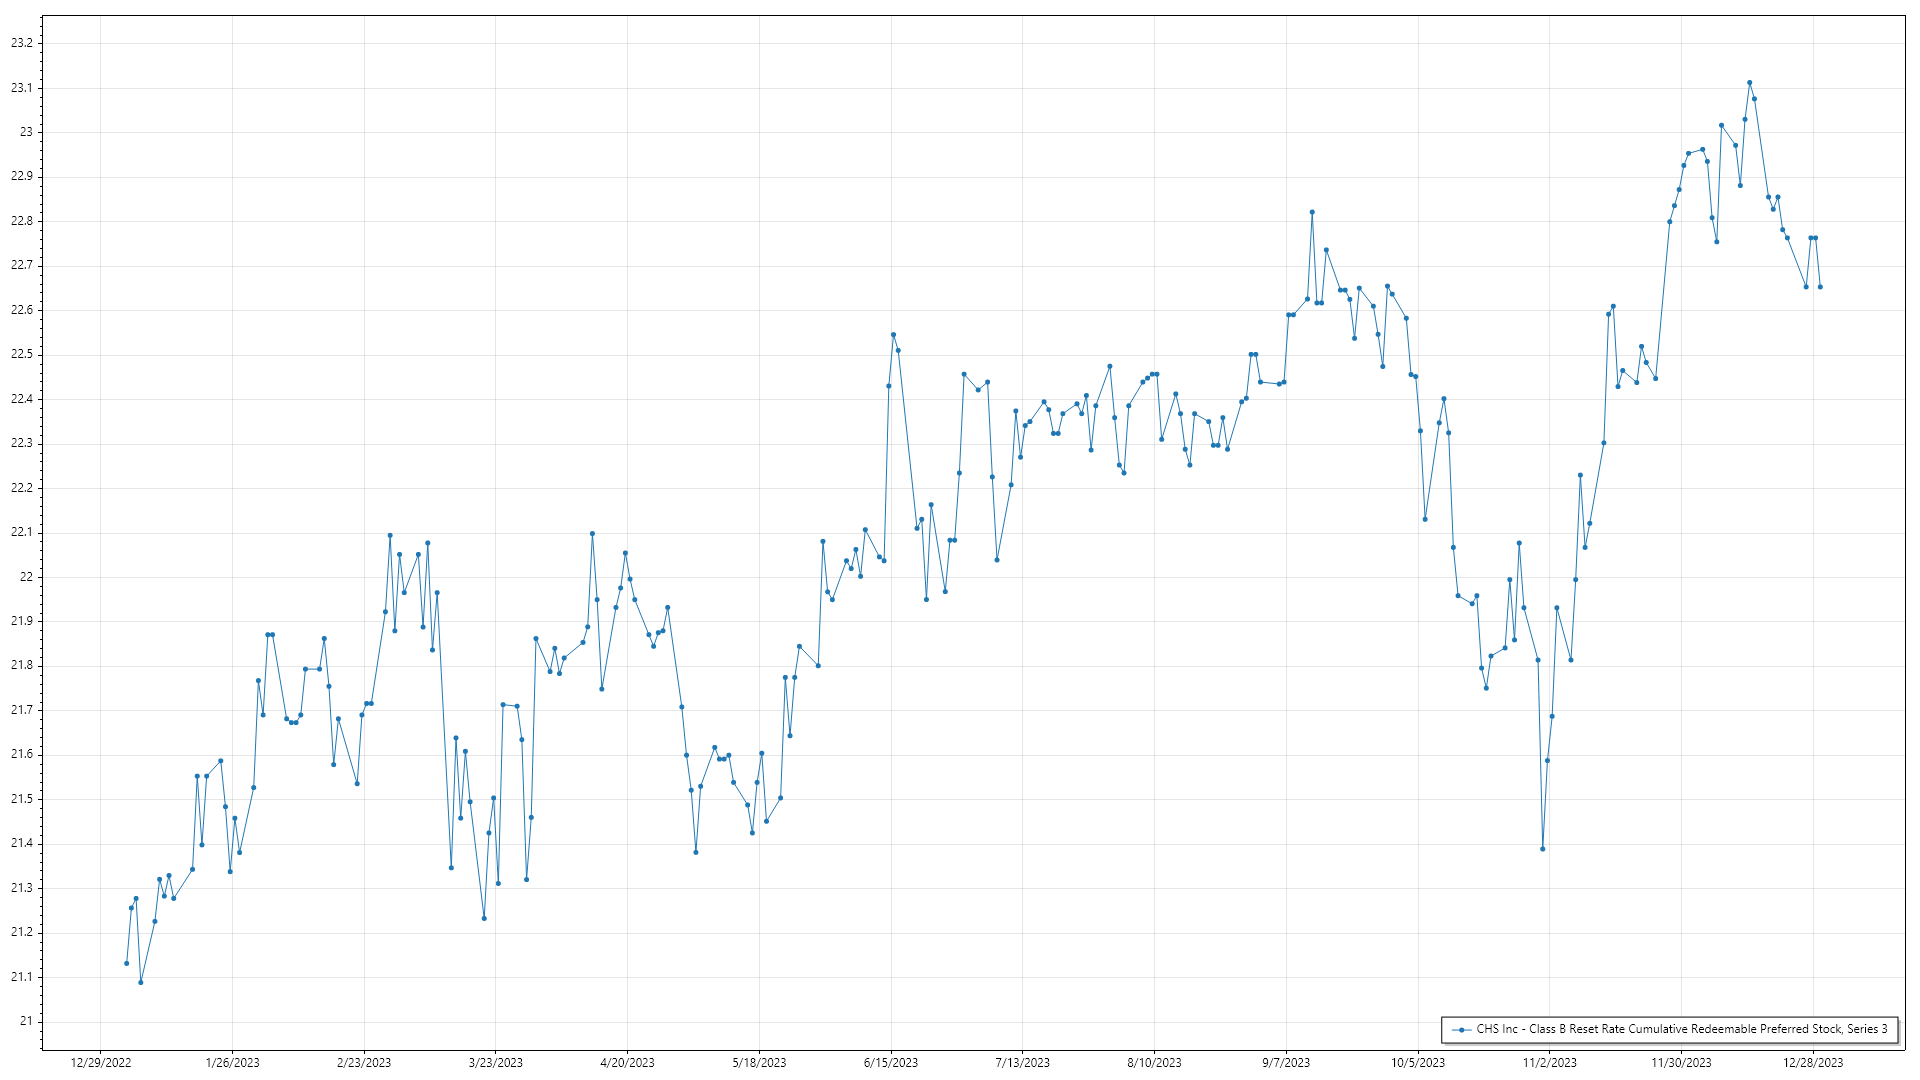Click the 21 y-axis value label

pyautogui.click(x=26, y=1021)
